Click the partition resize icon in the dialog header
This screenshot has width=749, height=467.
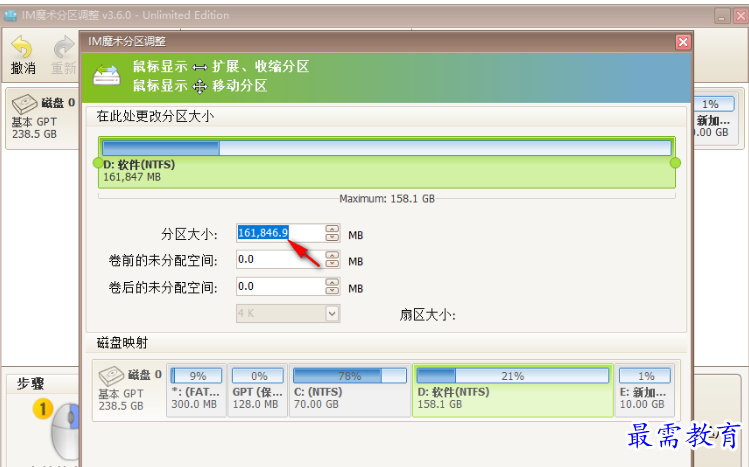106,75
